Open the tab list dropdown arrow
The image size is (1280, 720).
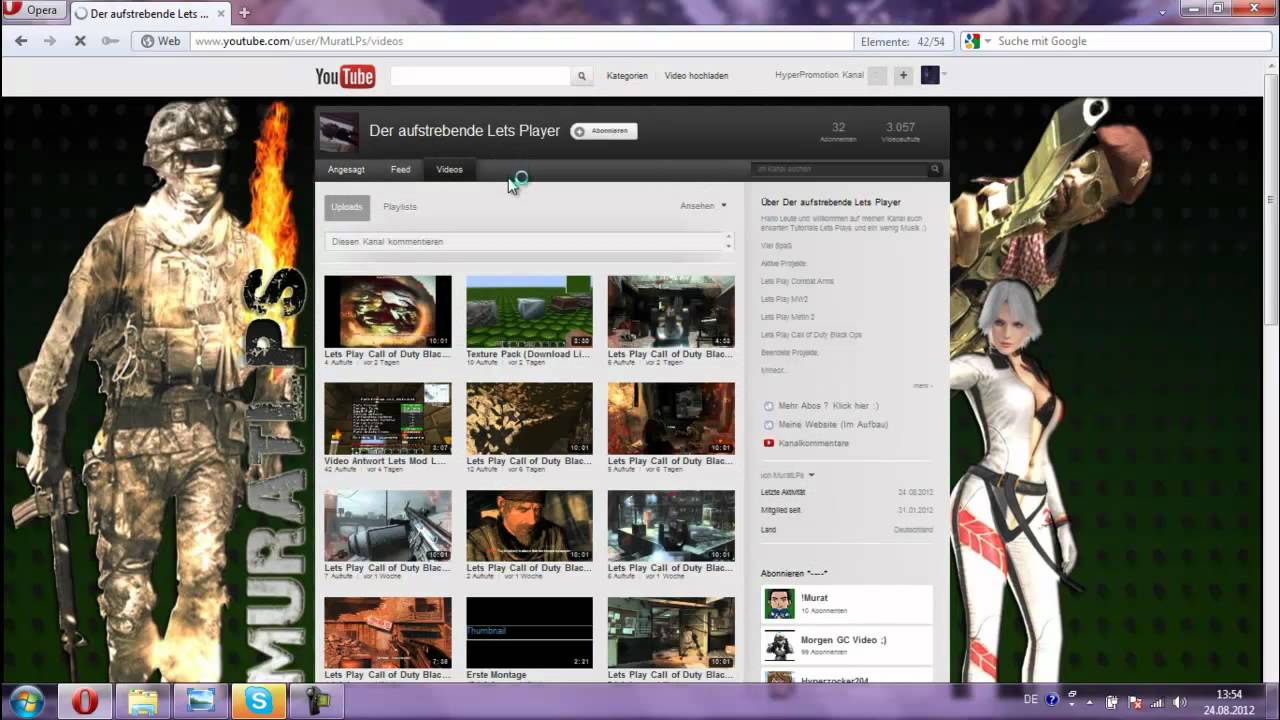[x=1162, y=11]
